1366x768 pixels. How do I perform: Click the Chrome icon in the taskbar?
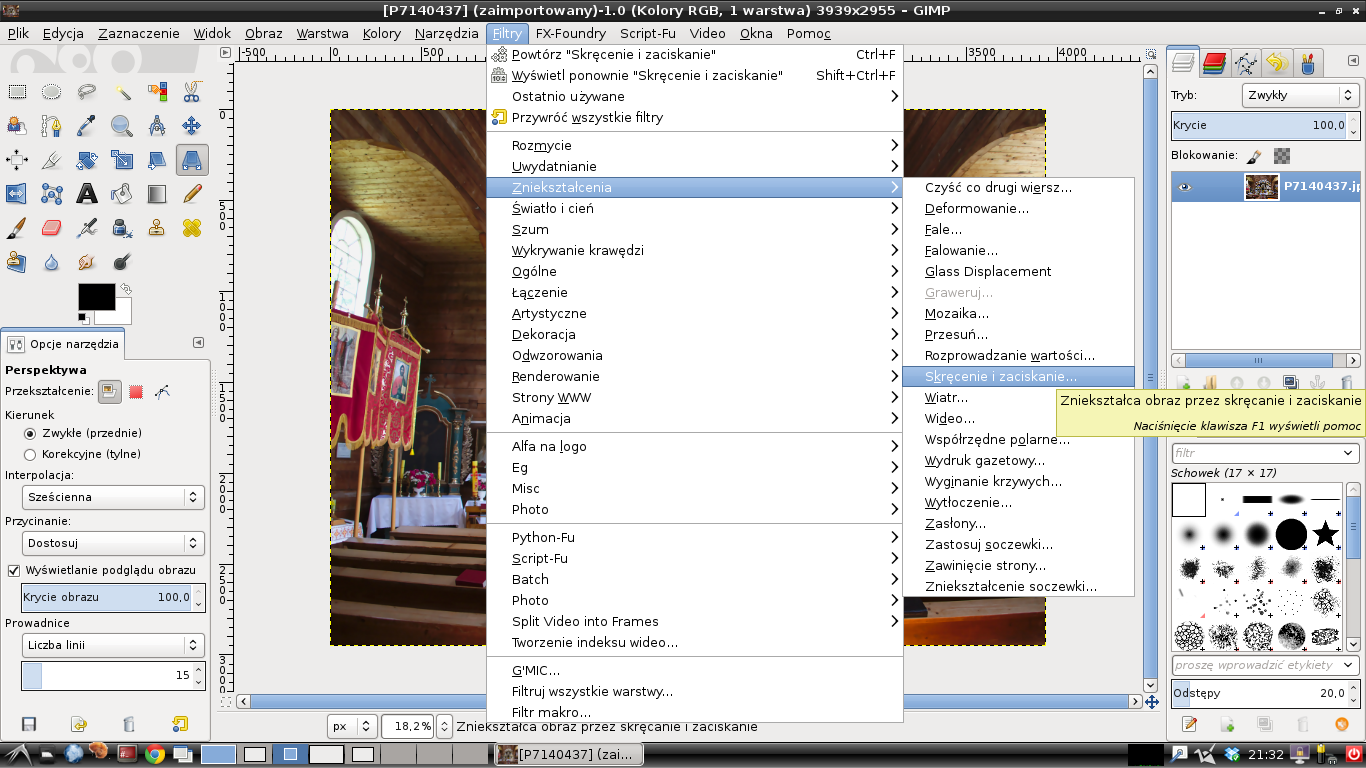(154, 754)
